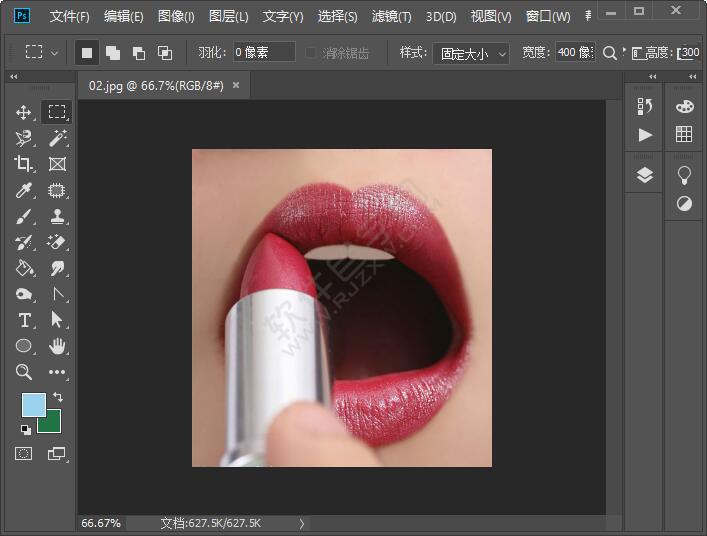Change the screen mode

(56, 453)
